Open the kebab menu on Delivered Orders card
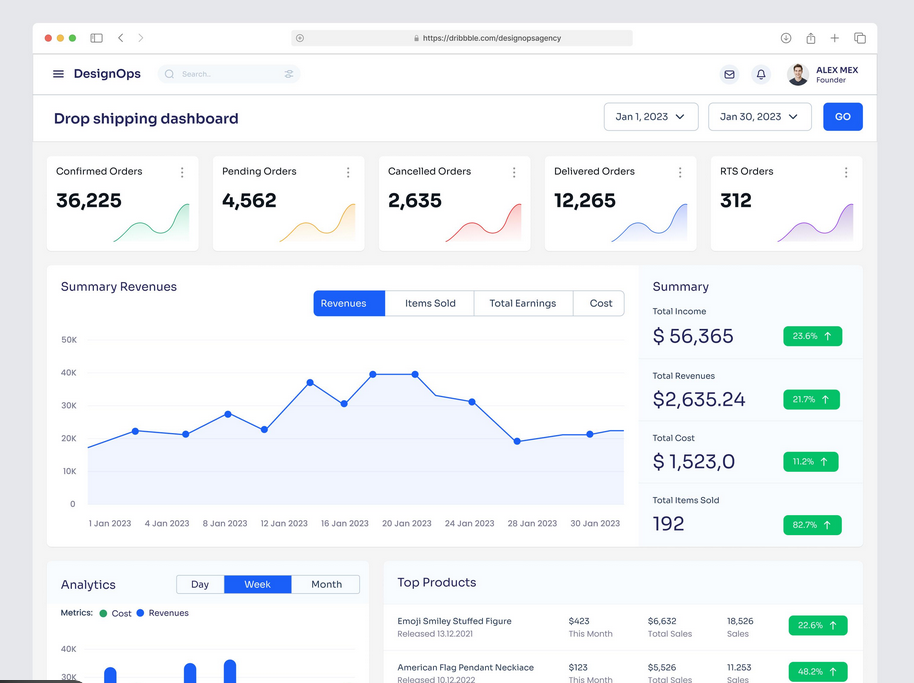 (x=679, y=171)
